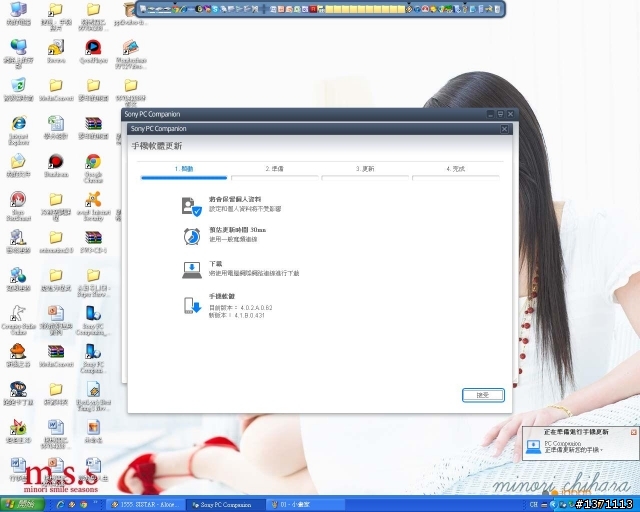This screenshot has width=640, height=512.
Task: Close the inner Sony PC Companion dialog
Action: [504, 129]
